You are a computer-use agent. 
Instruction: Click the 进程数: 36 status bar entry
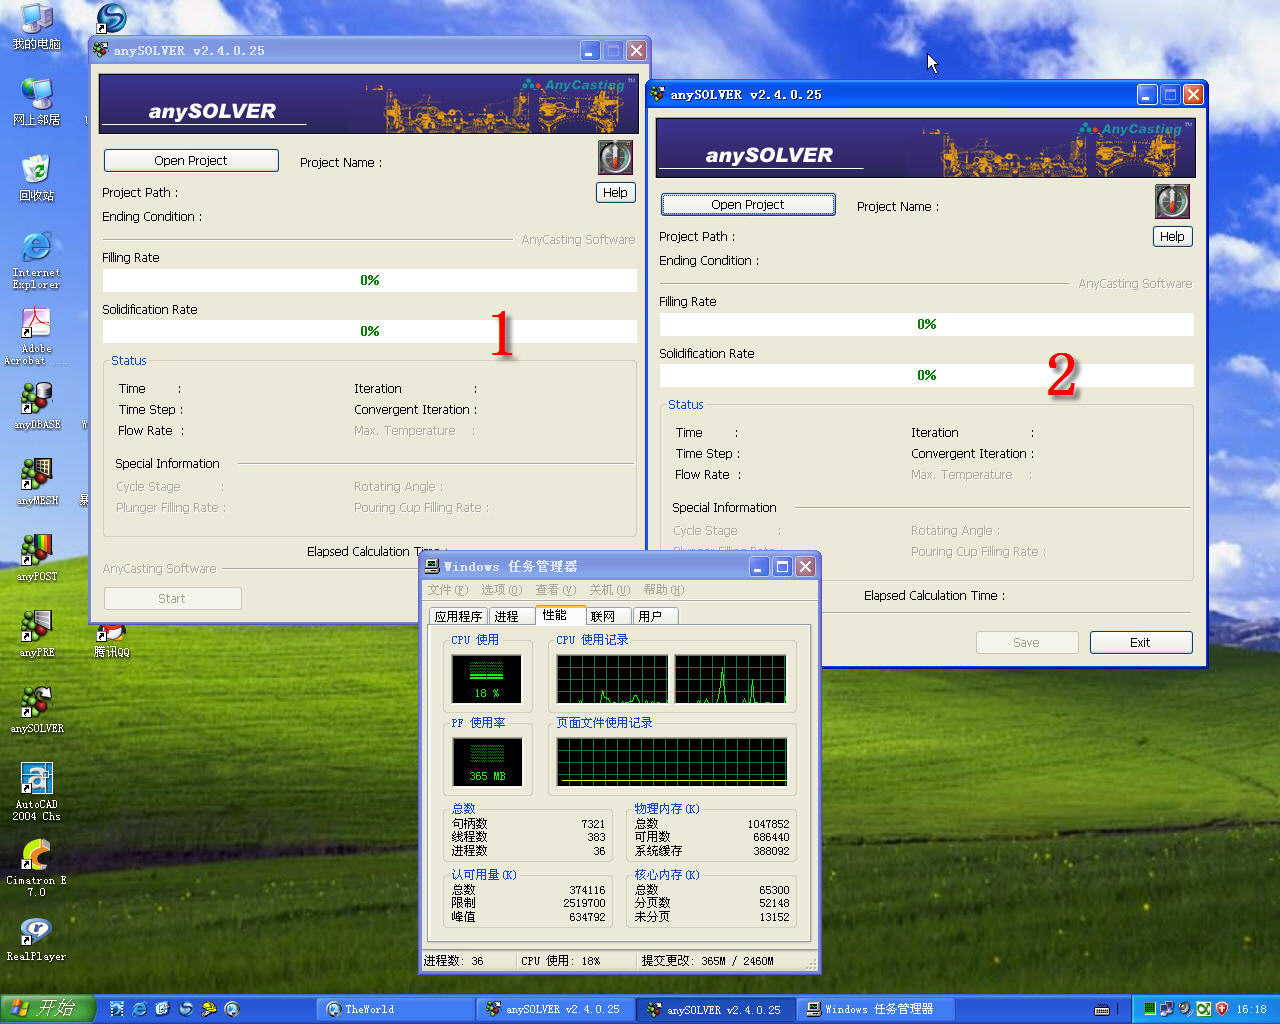point(468,960)
